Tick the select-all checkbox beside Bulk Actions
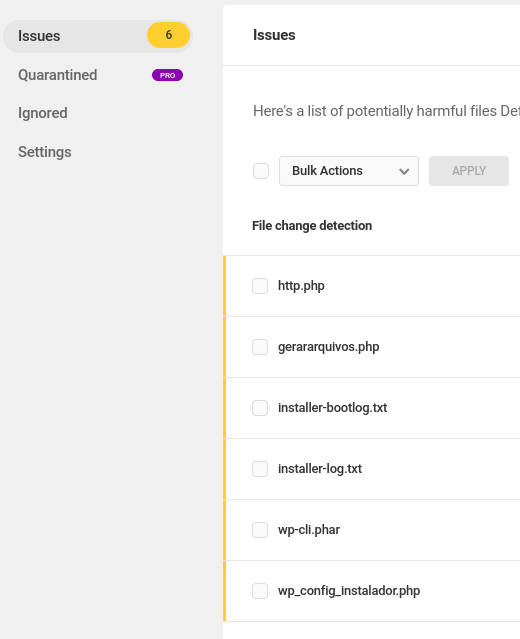520x639 pixels. tap(261, 171)
